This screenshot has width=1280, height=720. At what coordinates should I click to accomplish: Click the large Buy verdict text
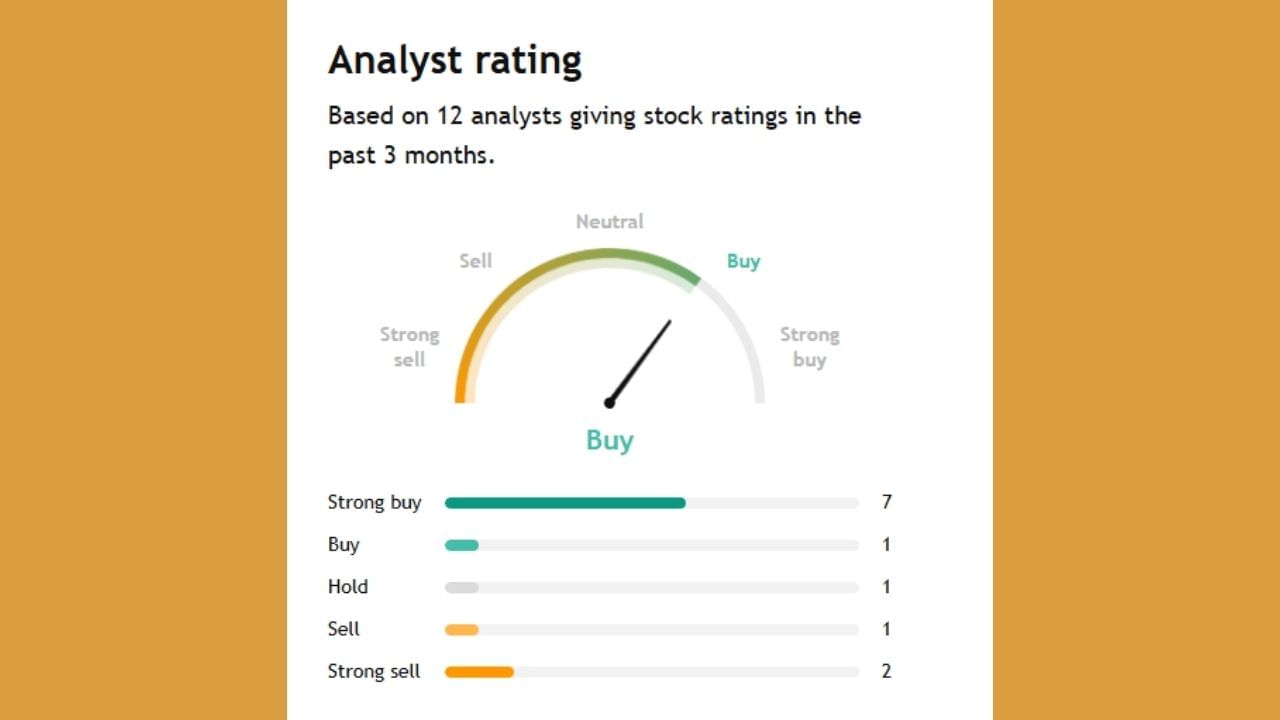[609, 440]
